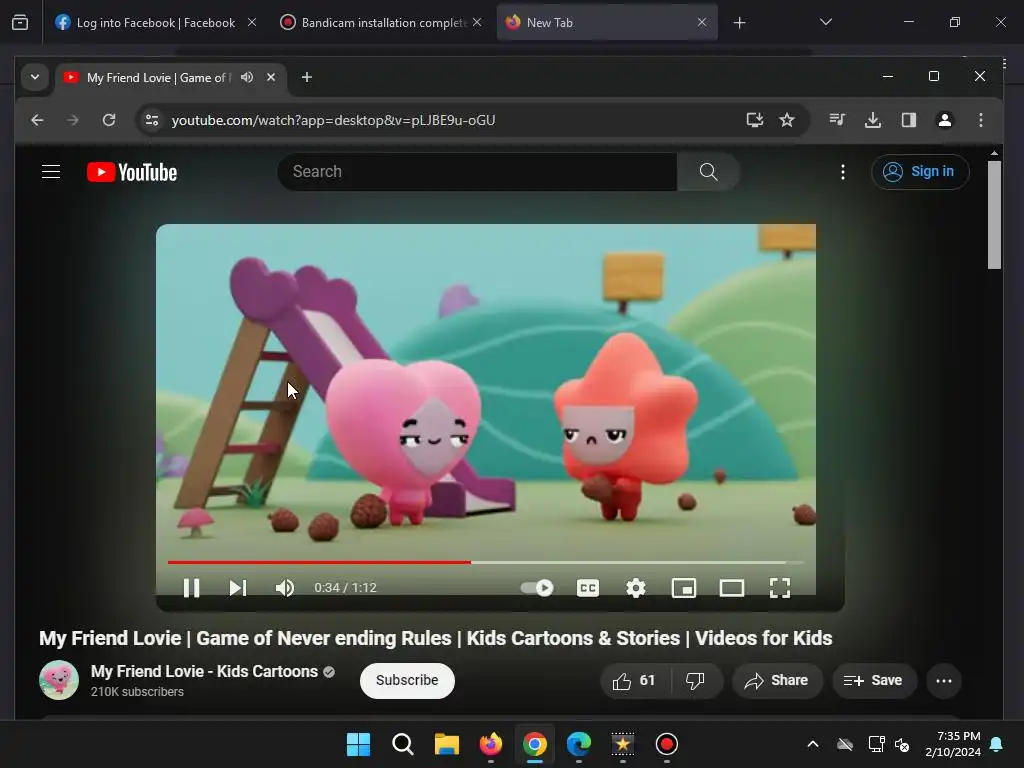The height and width of the screenshot is (768, 1024).
Task: Mute the video player volume icon
Action: click(x=285, y=588)
